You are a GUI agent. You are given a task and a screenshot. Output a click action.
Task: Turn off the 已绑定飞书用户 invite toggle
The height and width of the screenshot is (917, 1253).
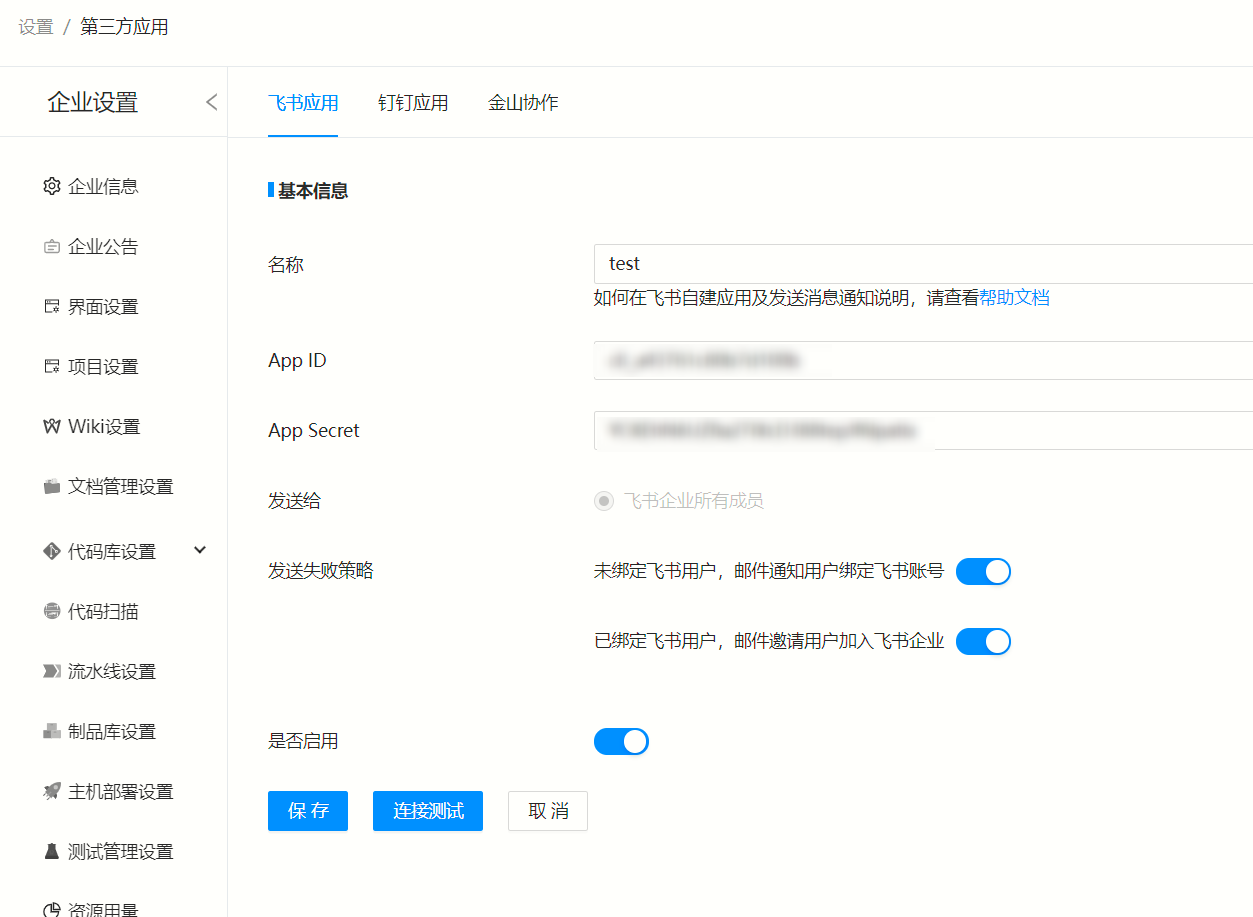click(x=983, y=641)
